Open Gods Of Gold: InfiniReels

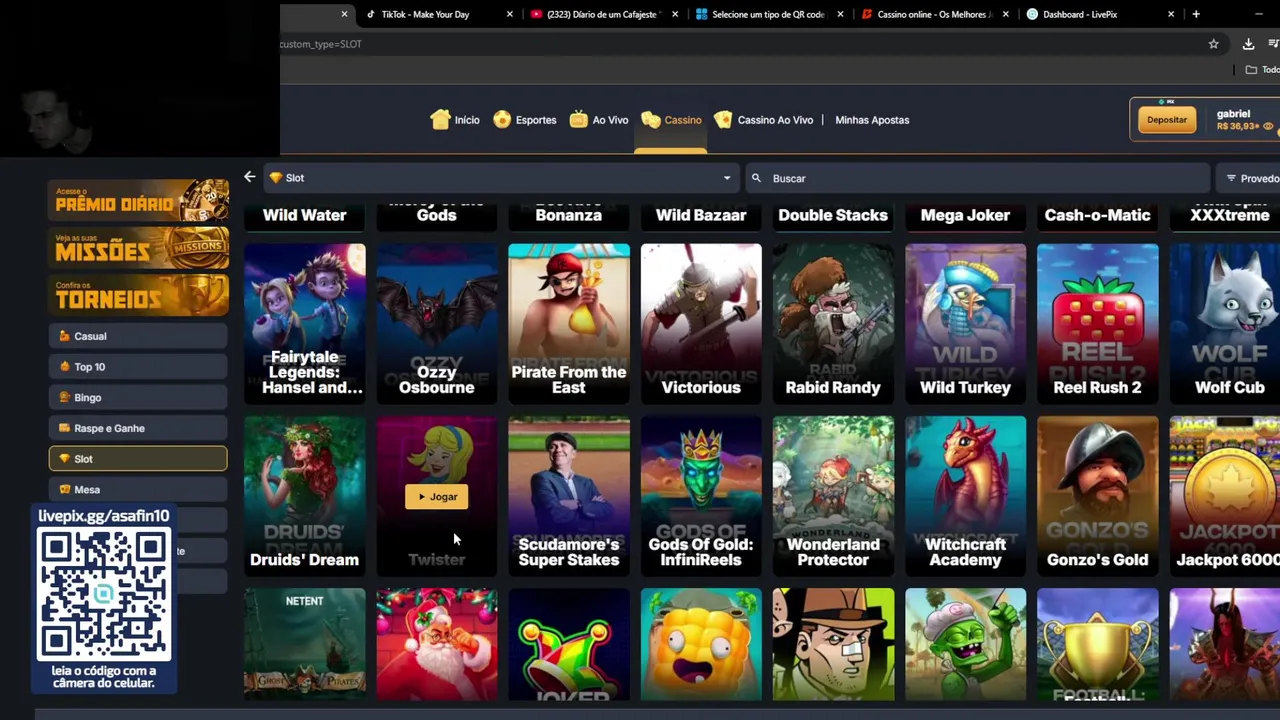point(701,495)
